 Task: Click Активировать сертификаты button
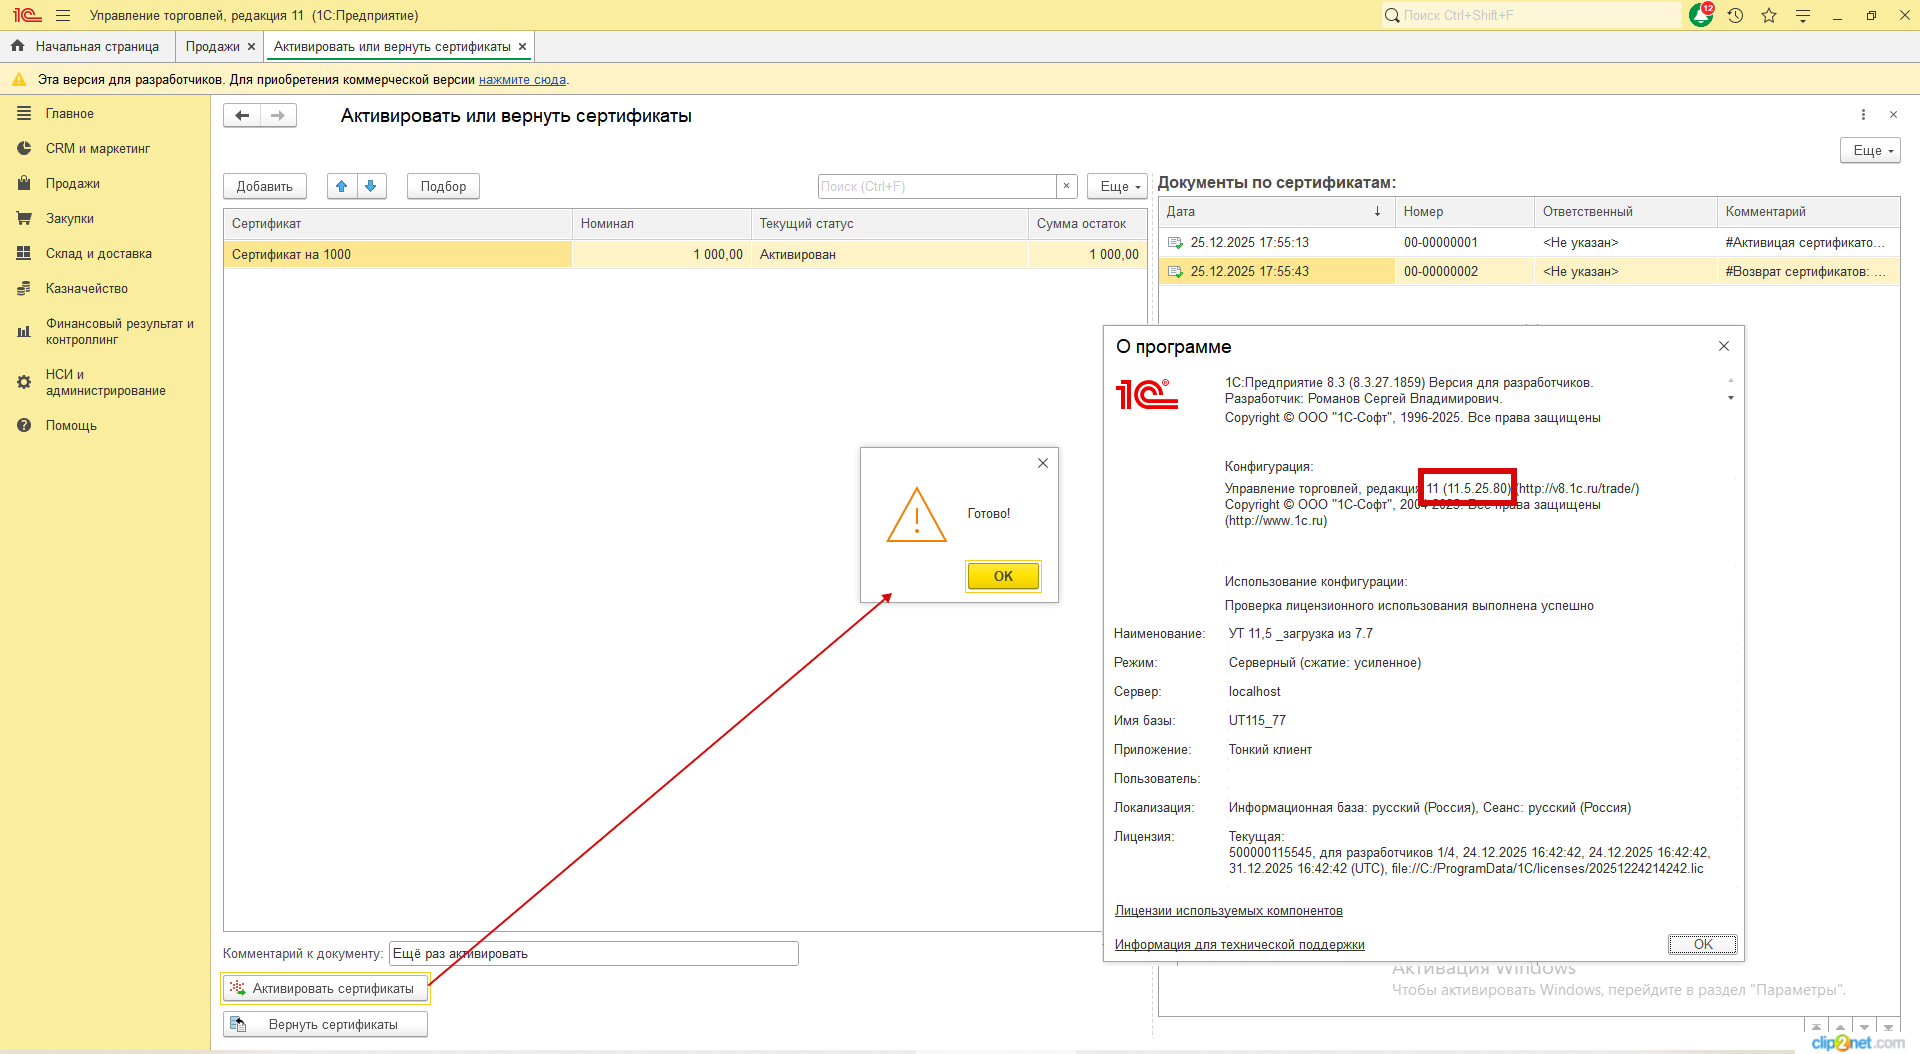coord(325,989)
